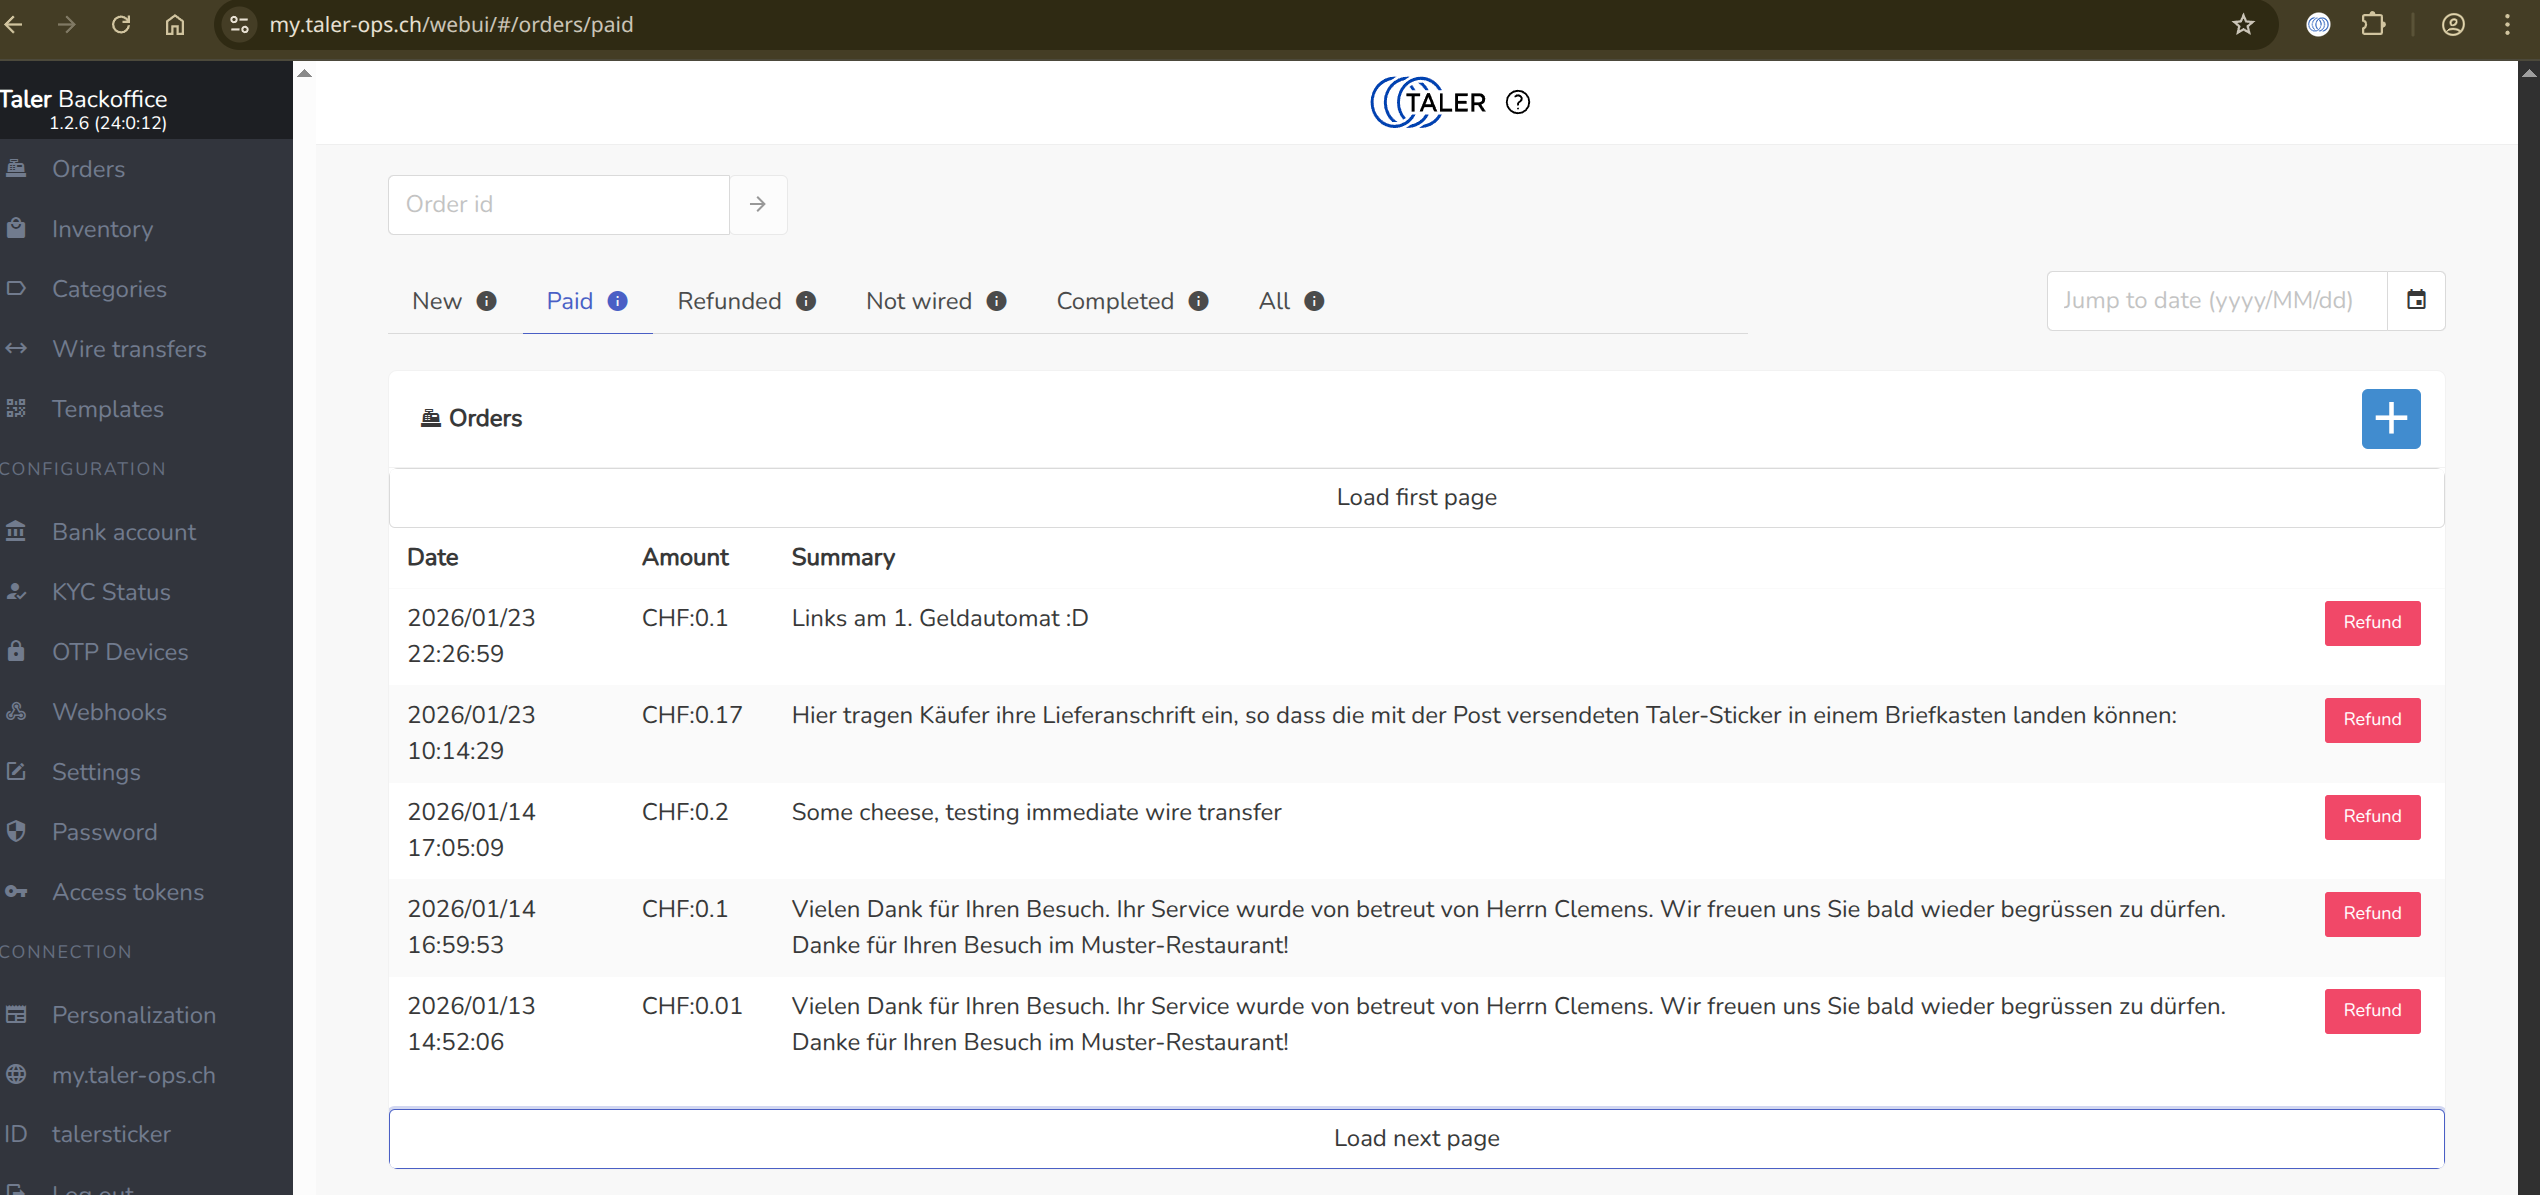Refund the CHF:0.17 order
This screenshot has width=2540, height=1195.
(x=2371, y=719)
